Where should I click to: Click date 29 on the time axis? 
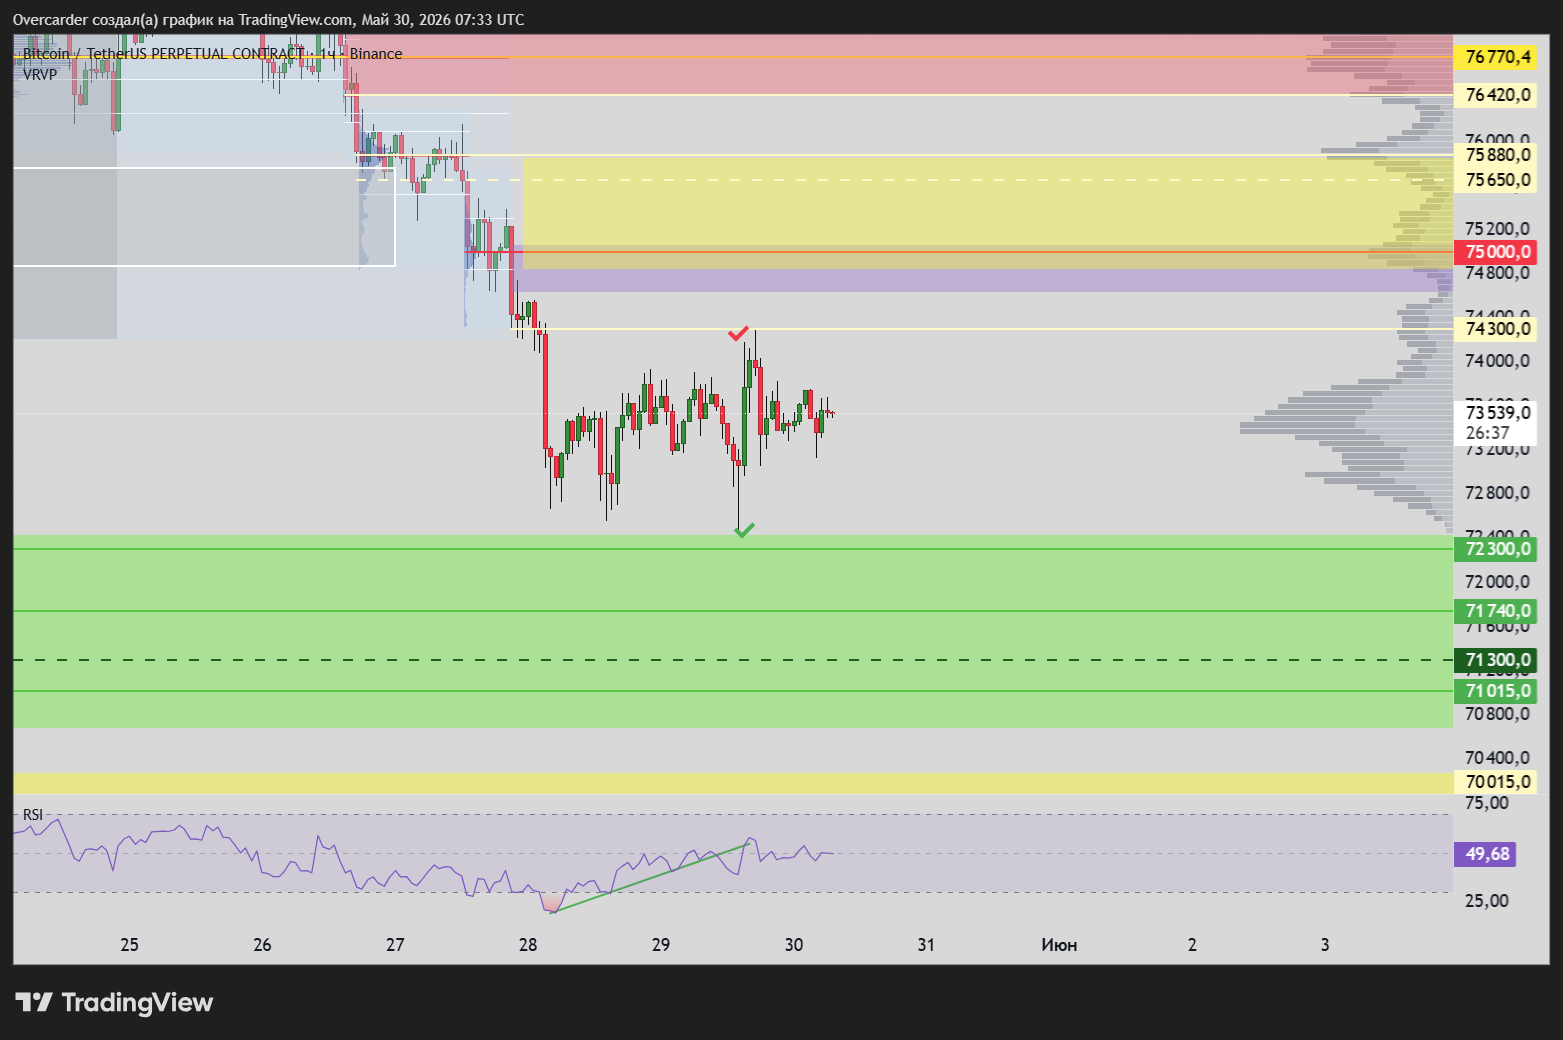[661, 945]
